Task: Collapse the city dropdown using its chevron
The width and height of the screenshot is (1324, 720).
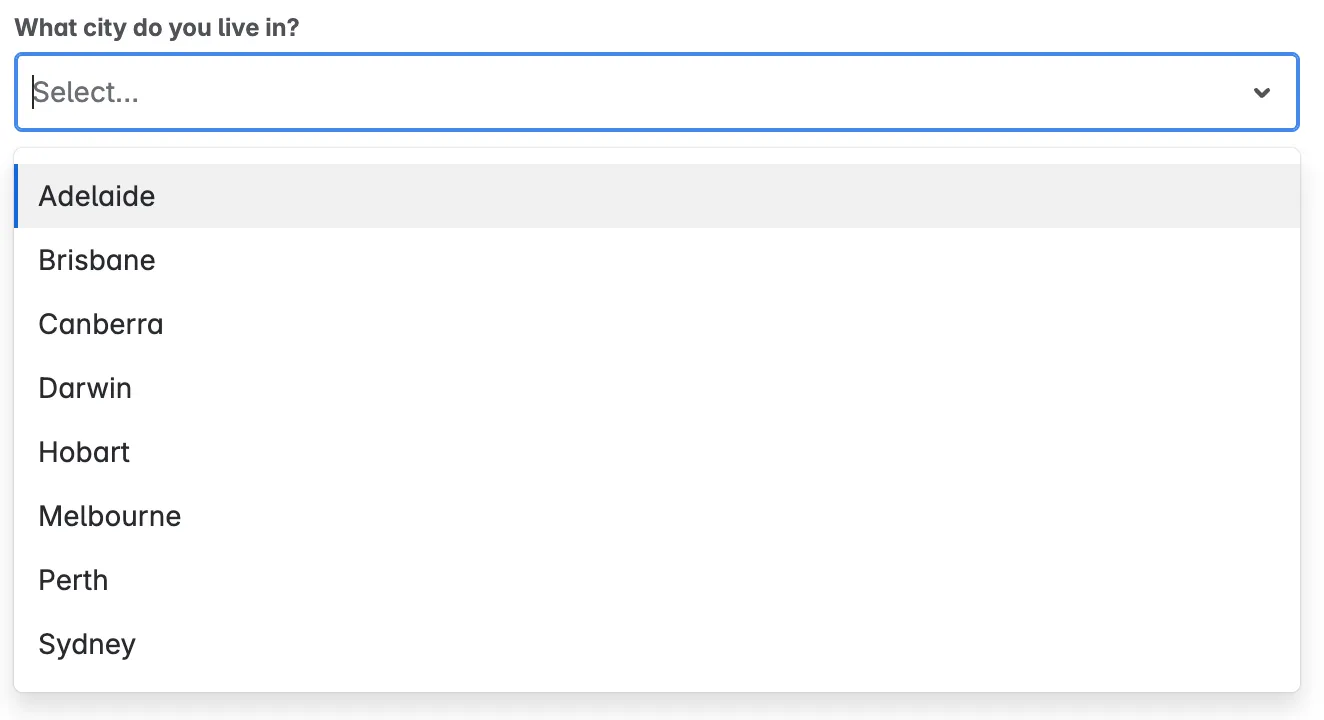Action: tap(1262, 93)
